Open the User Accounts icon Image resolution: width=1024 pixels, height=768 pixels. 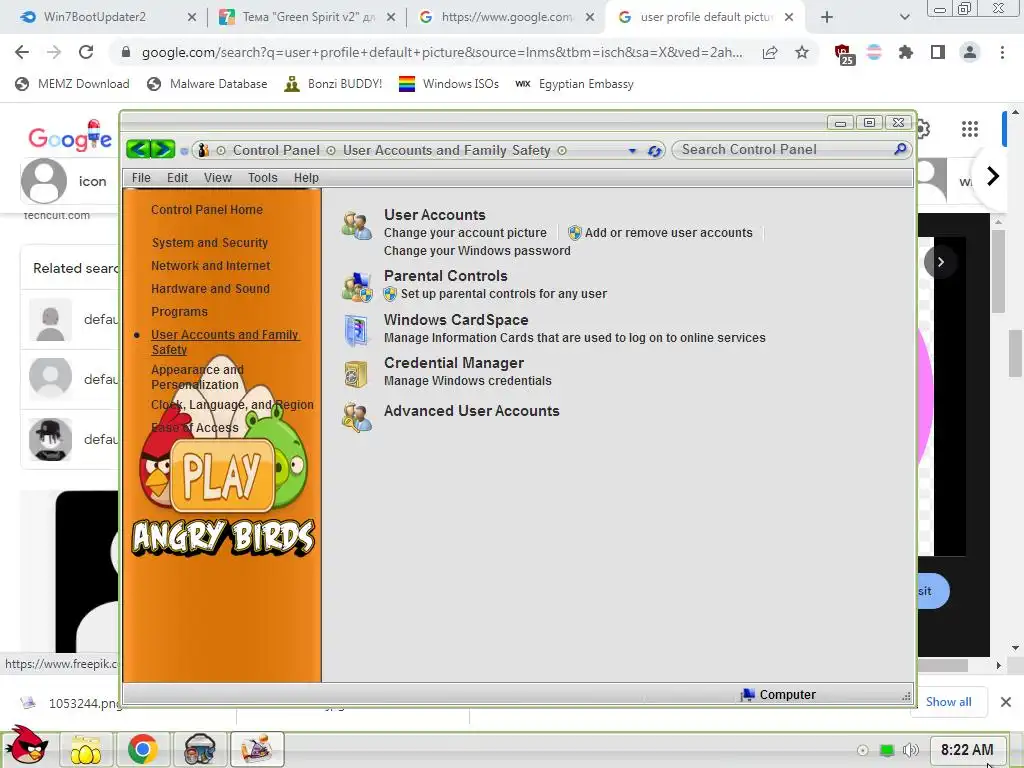tap(357, 225)
